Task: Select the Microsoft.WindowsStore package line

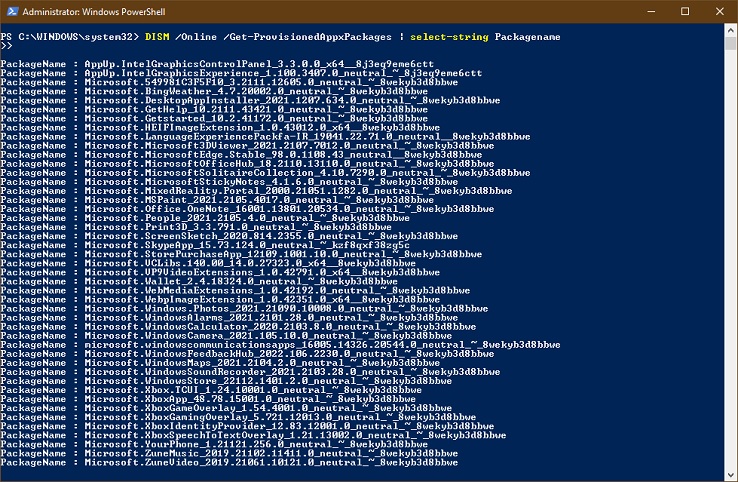Action: [x=226, y=381]
